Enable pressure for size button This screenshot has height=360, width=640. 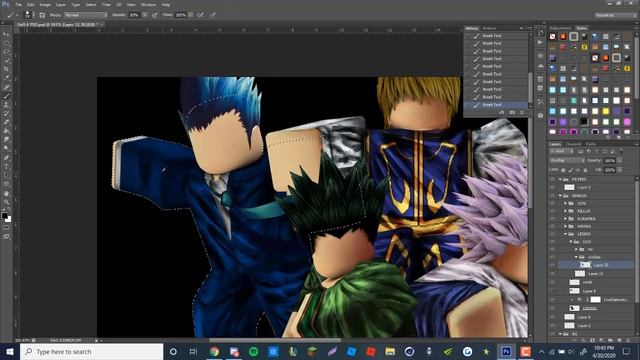[213, 15]
